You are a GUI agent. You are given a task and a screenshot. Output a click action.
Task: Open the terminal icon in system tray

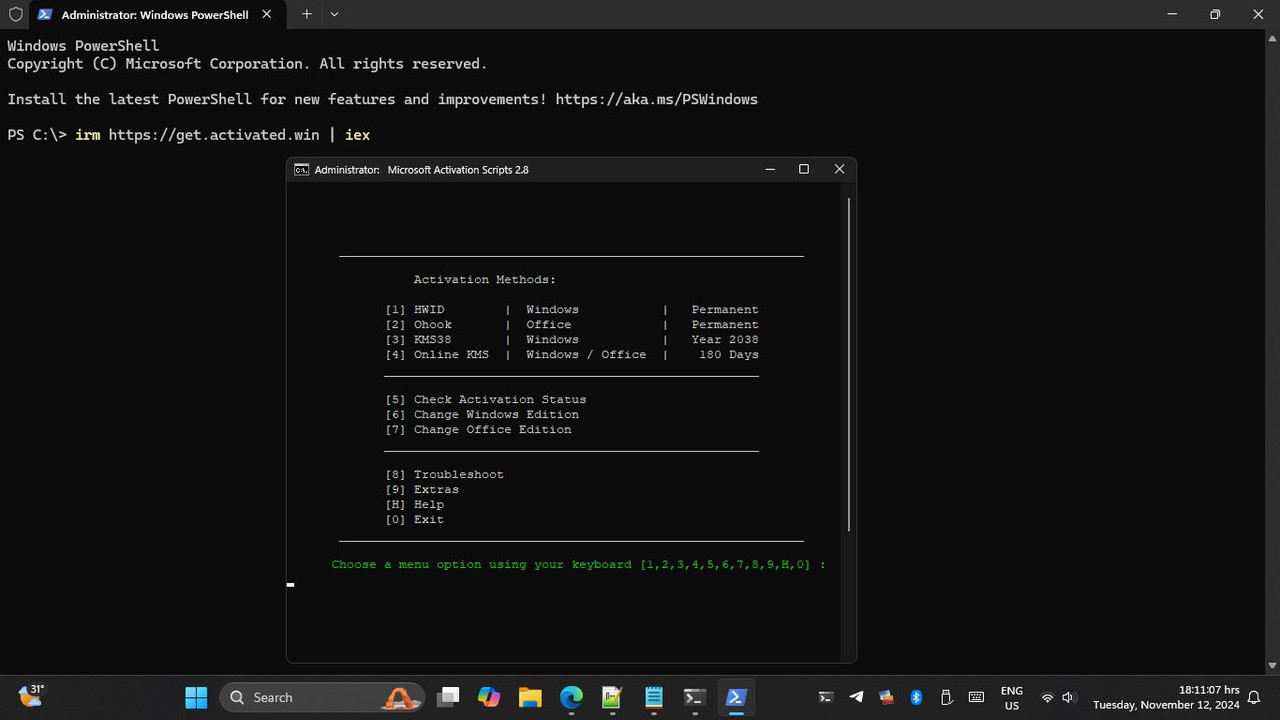(826, 697)
